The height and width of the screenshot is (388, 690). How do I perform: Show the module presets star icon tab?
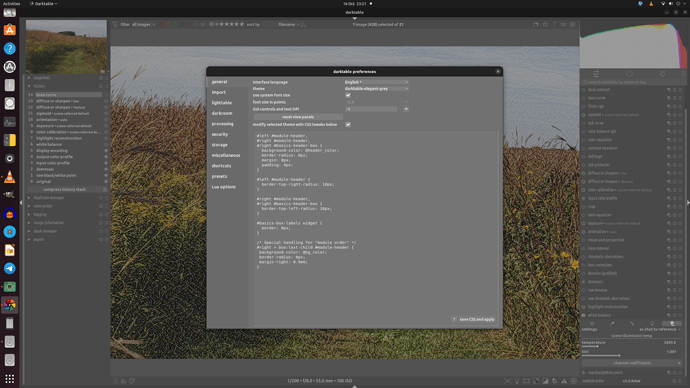click(662, 74)
